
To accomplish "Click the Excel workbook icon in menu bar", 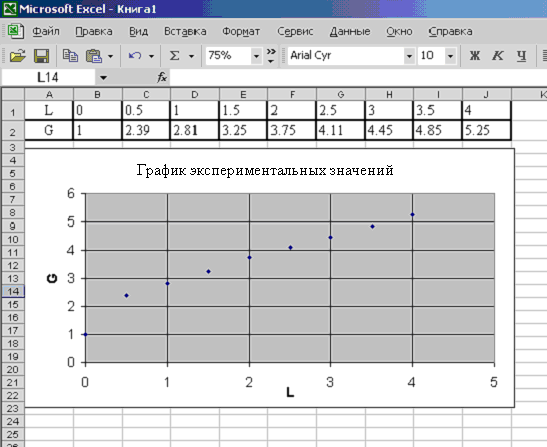I will point(15,31).
